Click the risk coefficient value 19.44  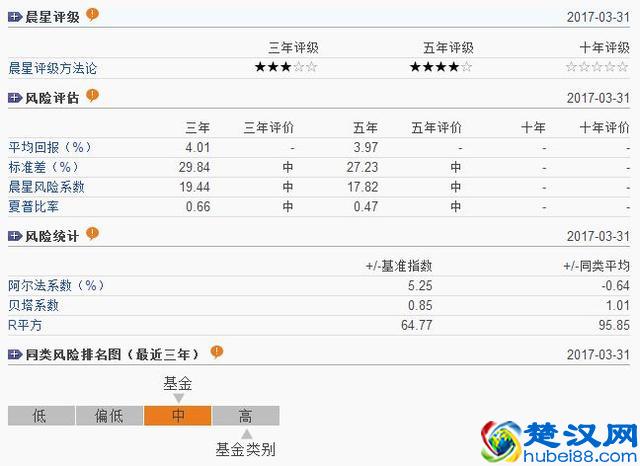195,187
